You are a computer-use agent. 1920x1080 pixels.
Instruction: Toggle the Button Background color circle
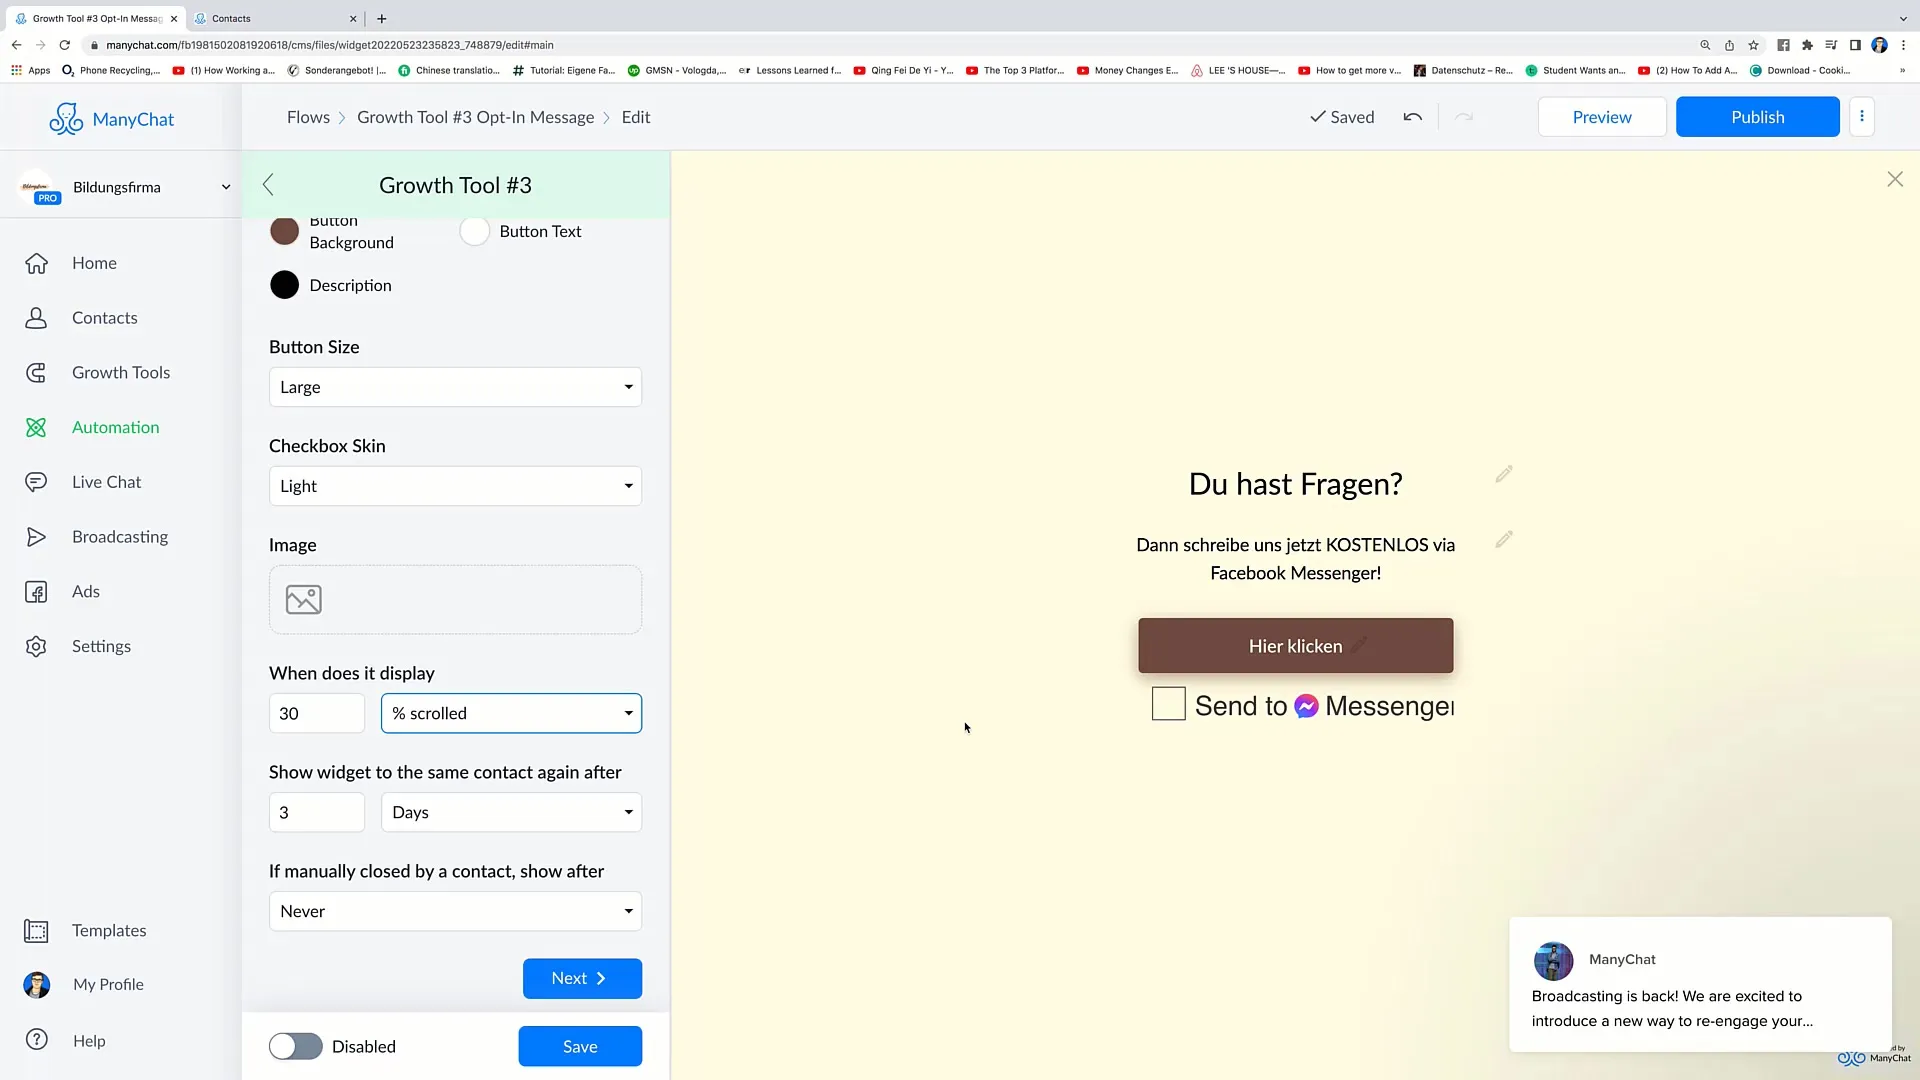click(285, 232)
